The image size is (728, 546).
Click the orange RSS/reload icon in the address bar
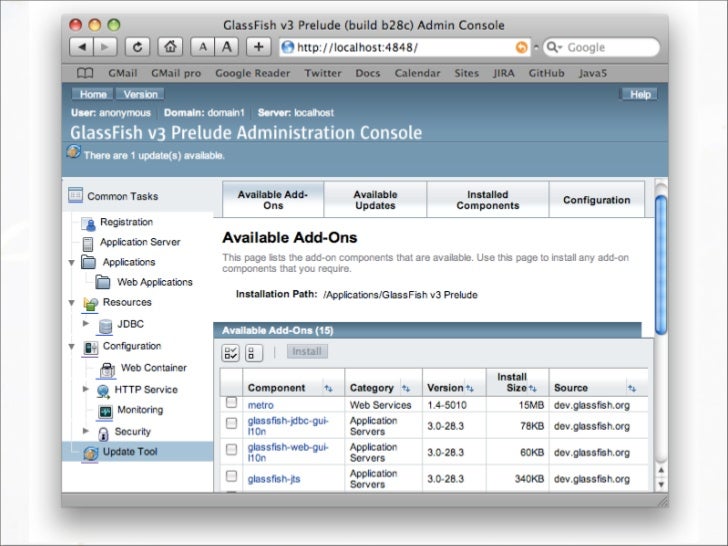click(522, 47)
